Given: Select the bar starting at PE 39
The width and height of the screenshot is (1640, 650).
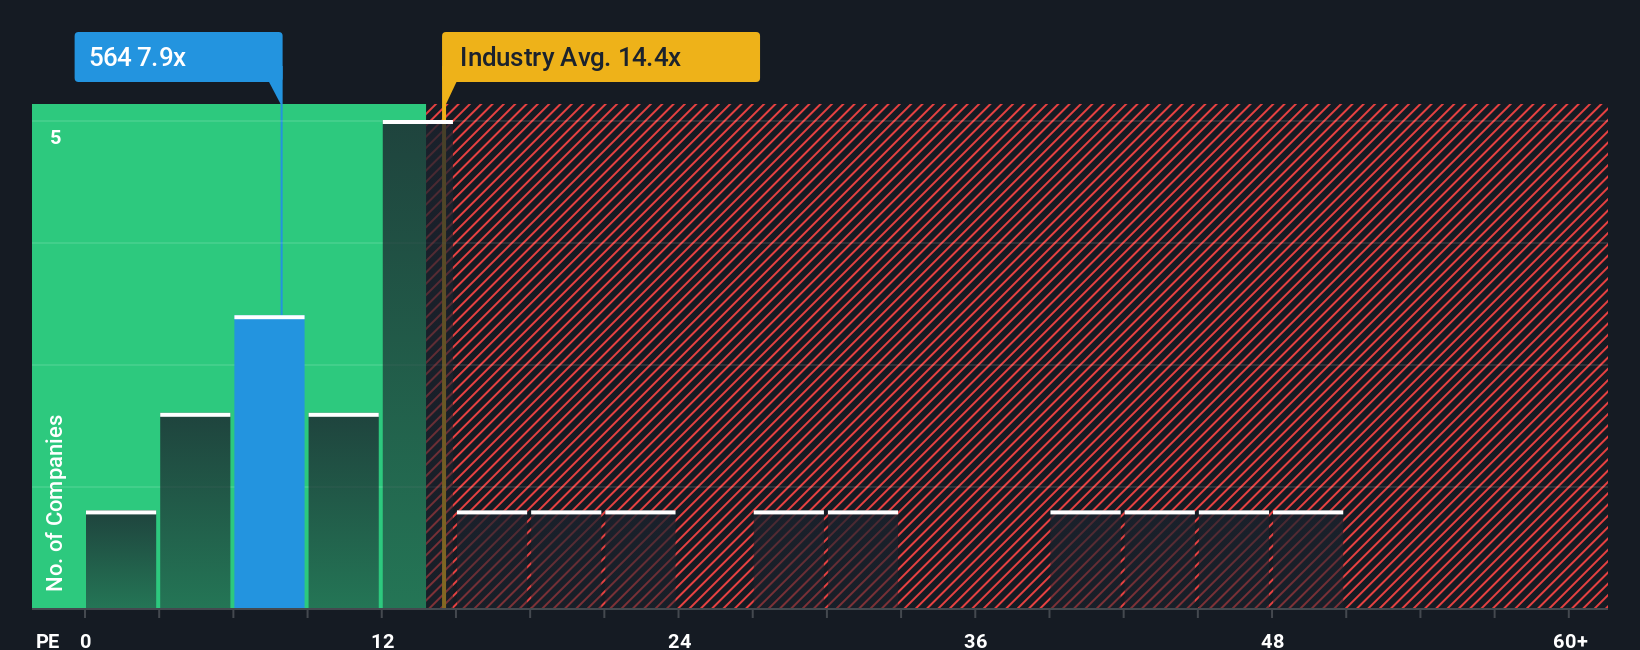Looking at the screenshot, I should 1086,560.
